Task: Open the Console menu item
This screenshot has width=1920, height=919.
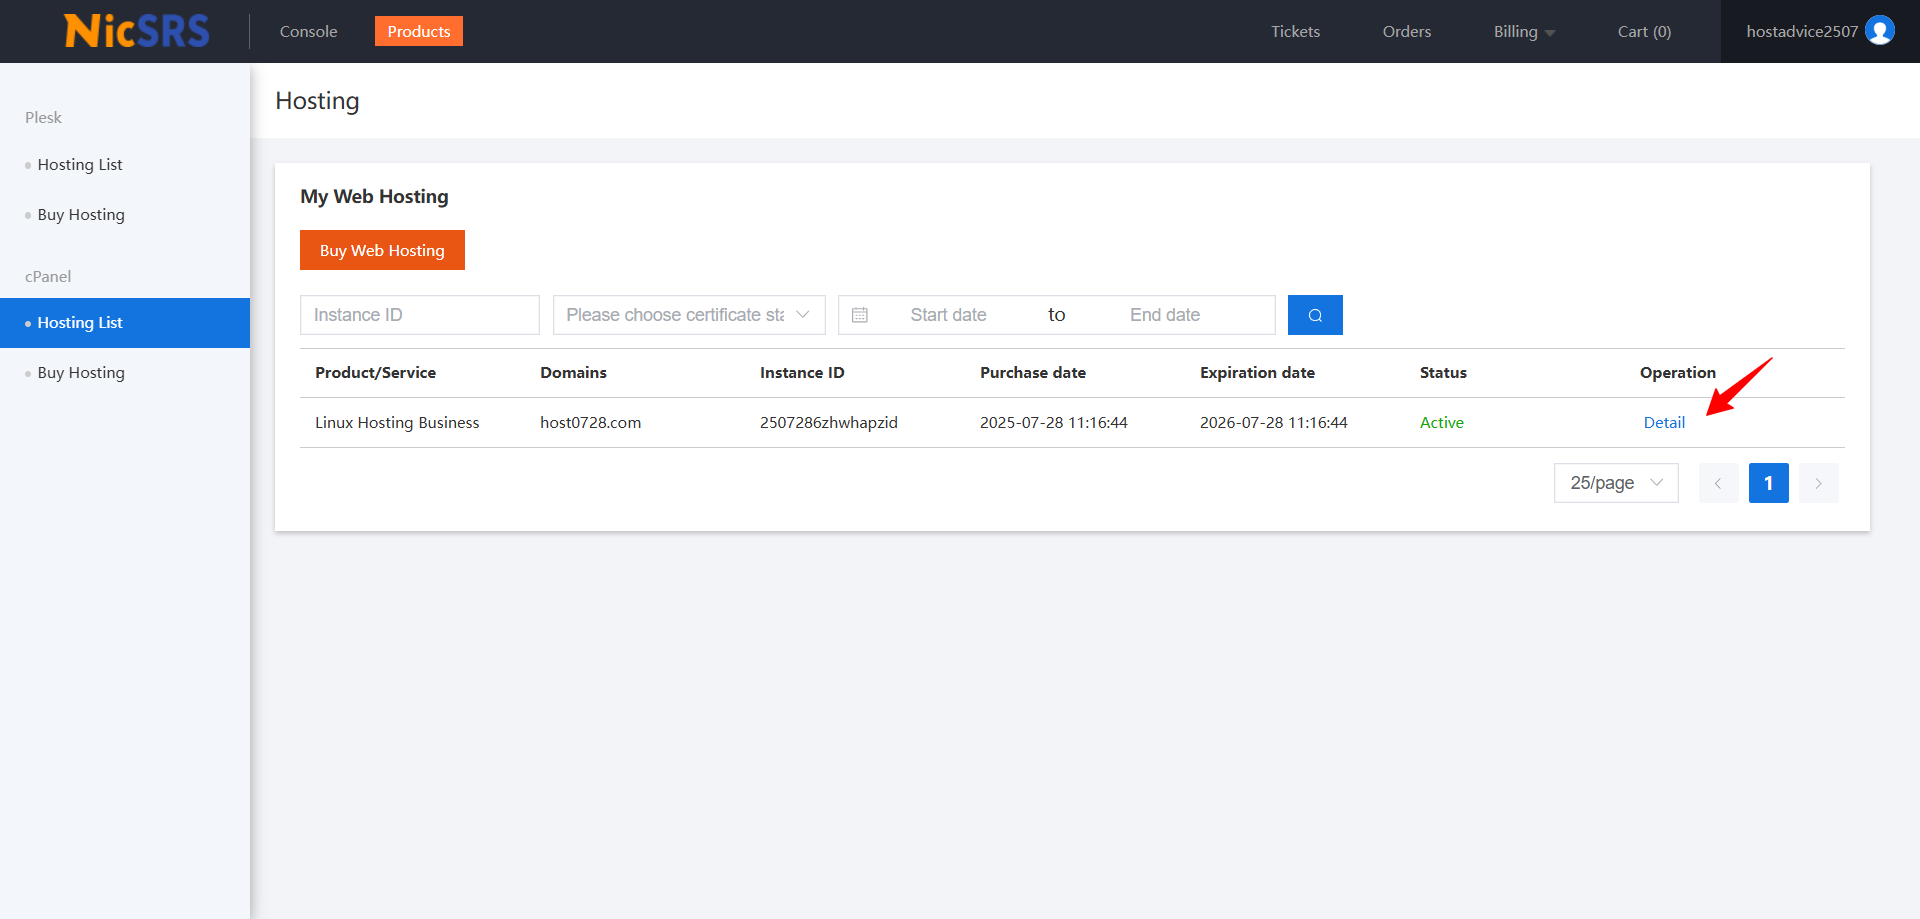Action: 308,32
